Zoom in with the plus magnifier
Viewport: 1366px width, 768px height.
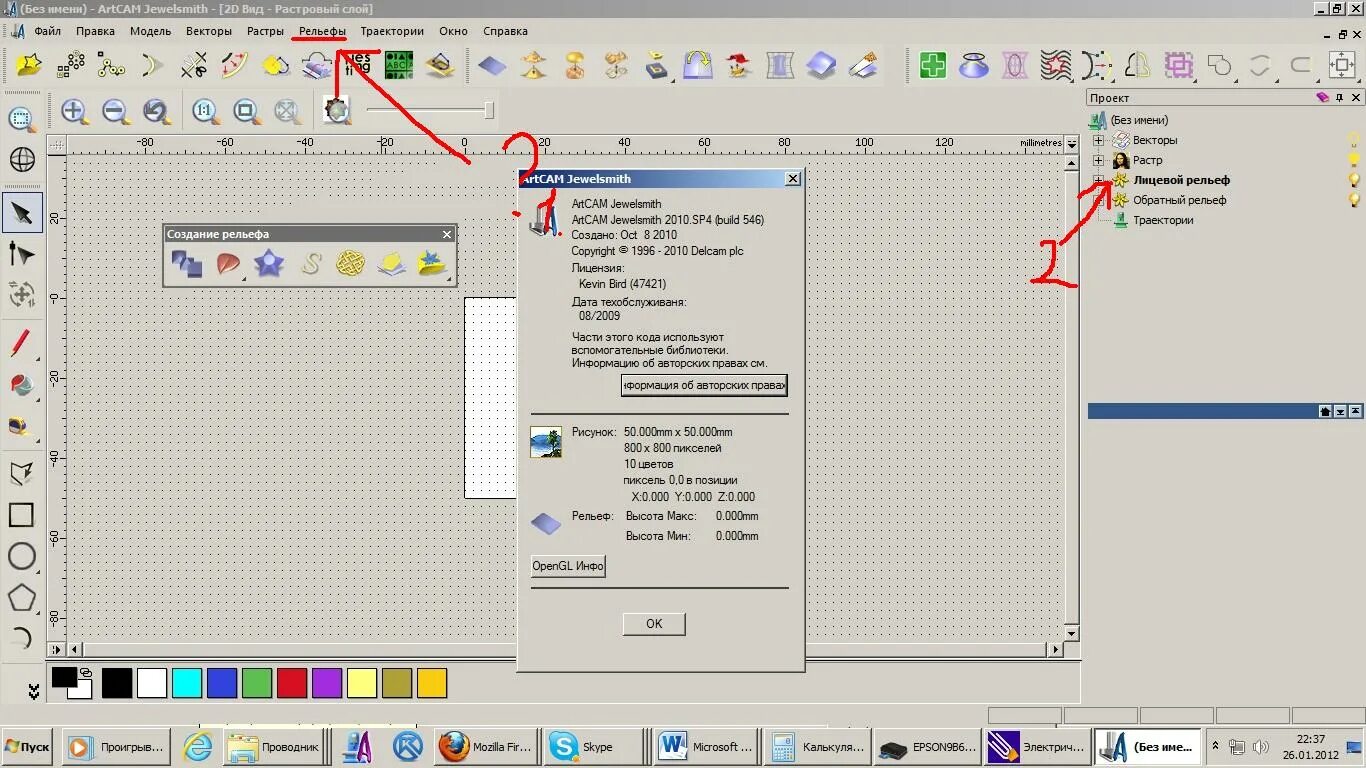74,110
